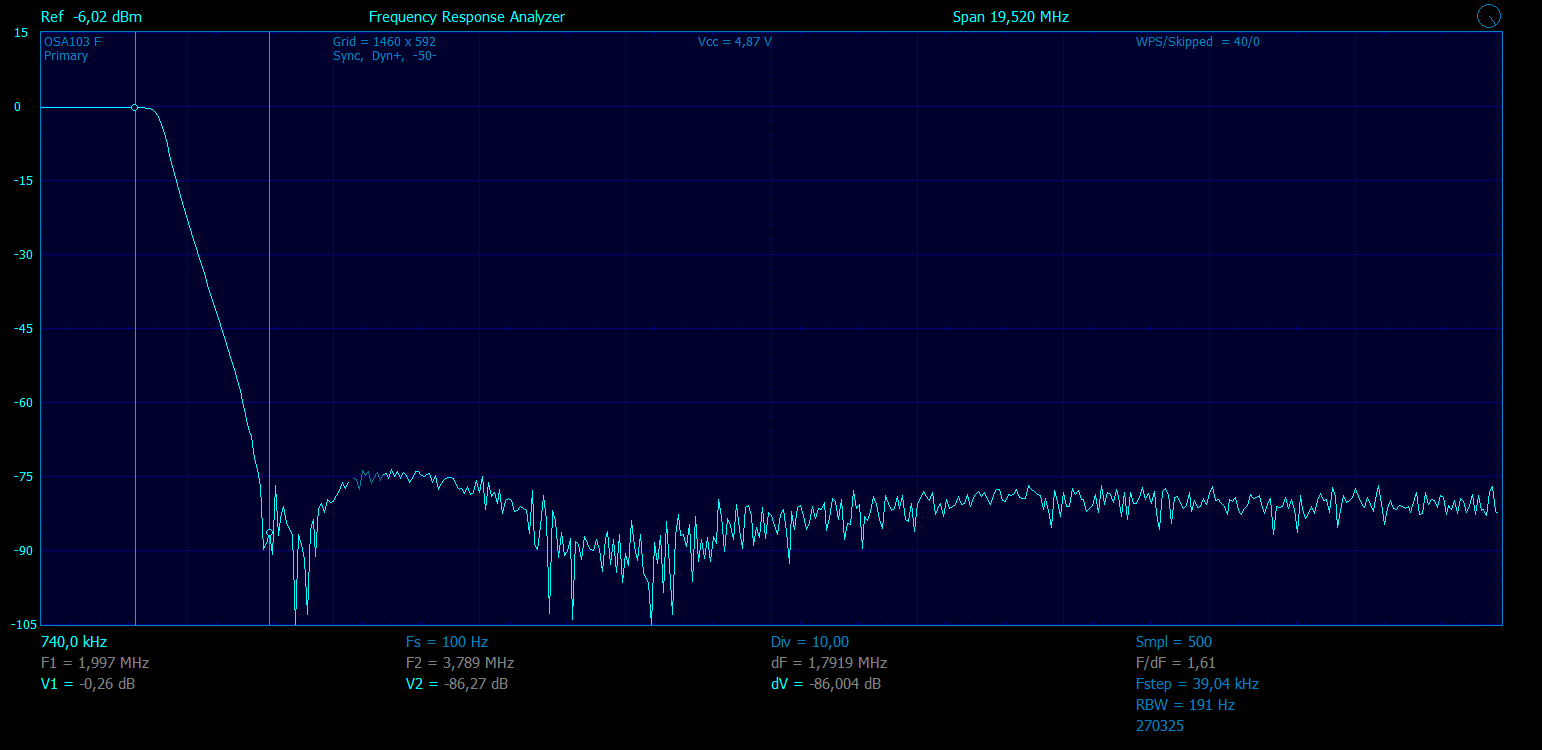
Task: Click the -90 label on vertical axis
Action: [x=21, y=551]
